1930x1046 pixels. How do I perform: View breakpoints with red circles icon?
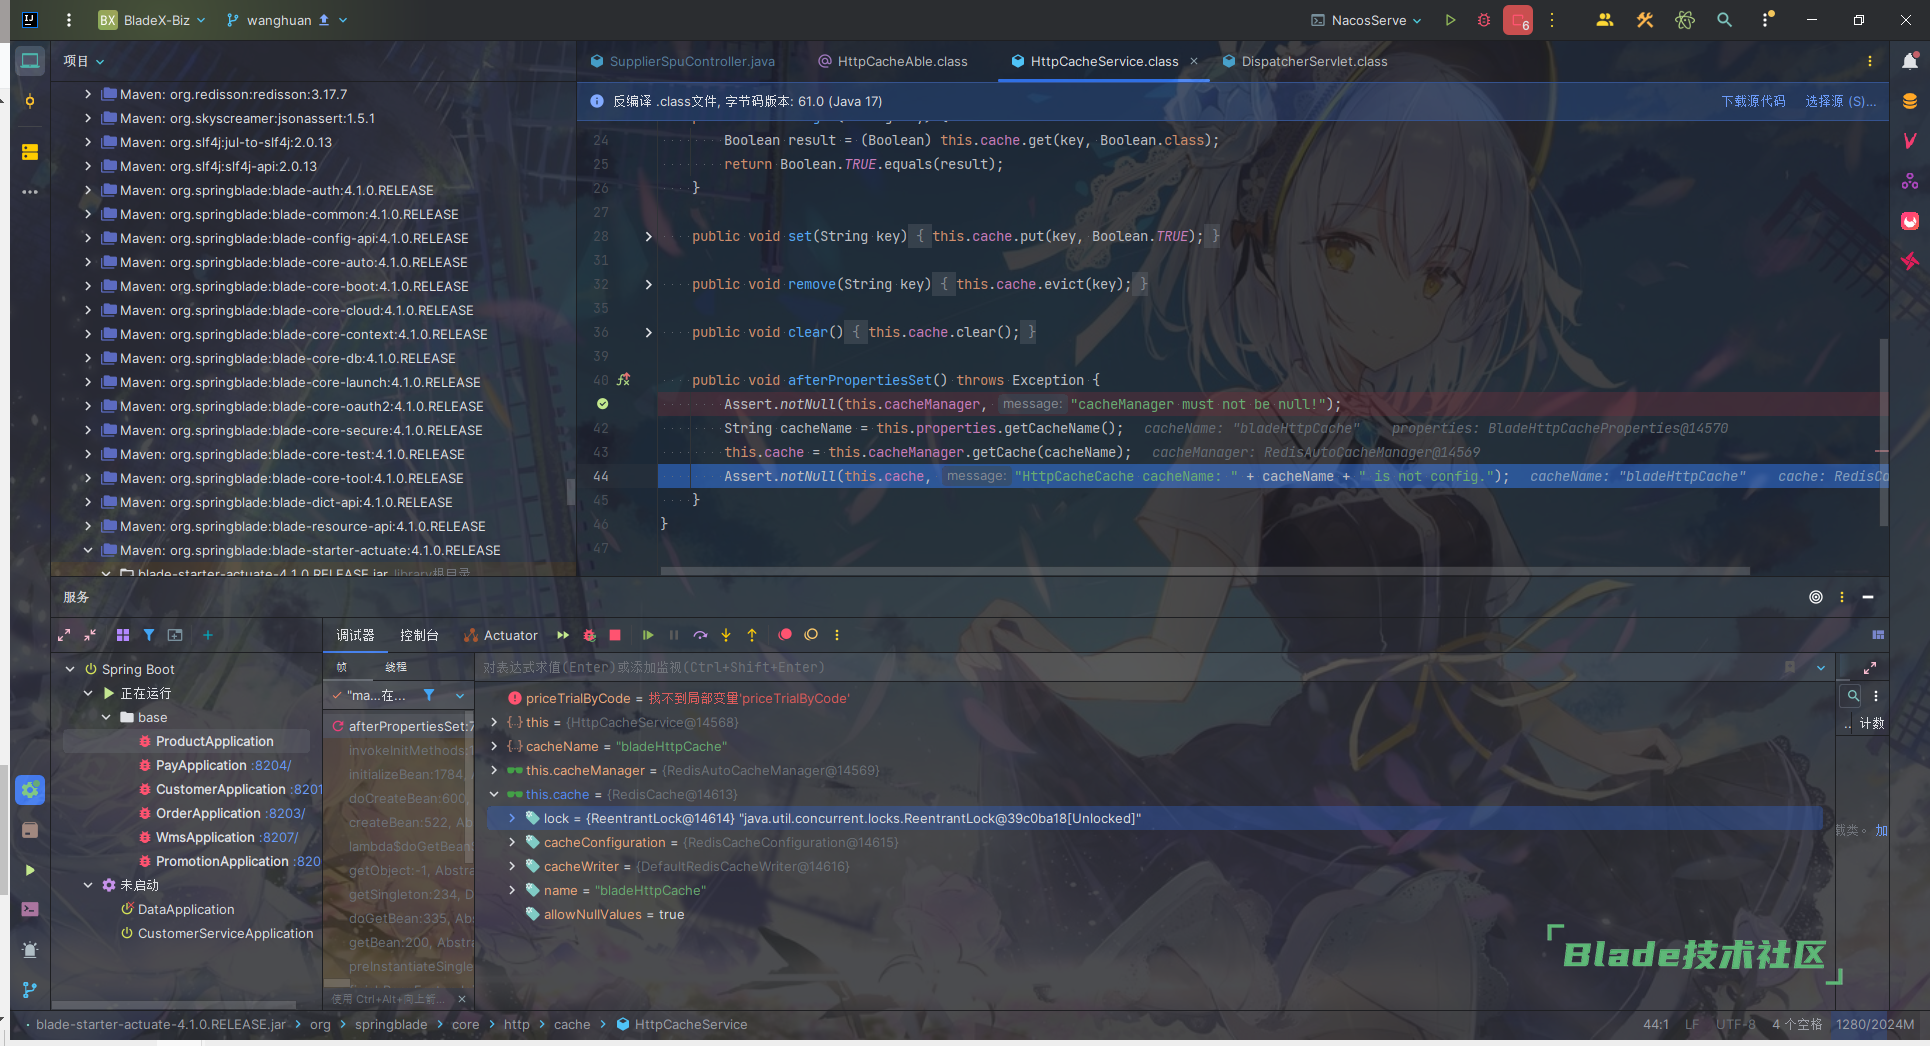click(785, 635)
